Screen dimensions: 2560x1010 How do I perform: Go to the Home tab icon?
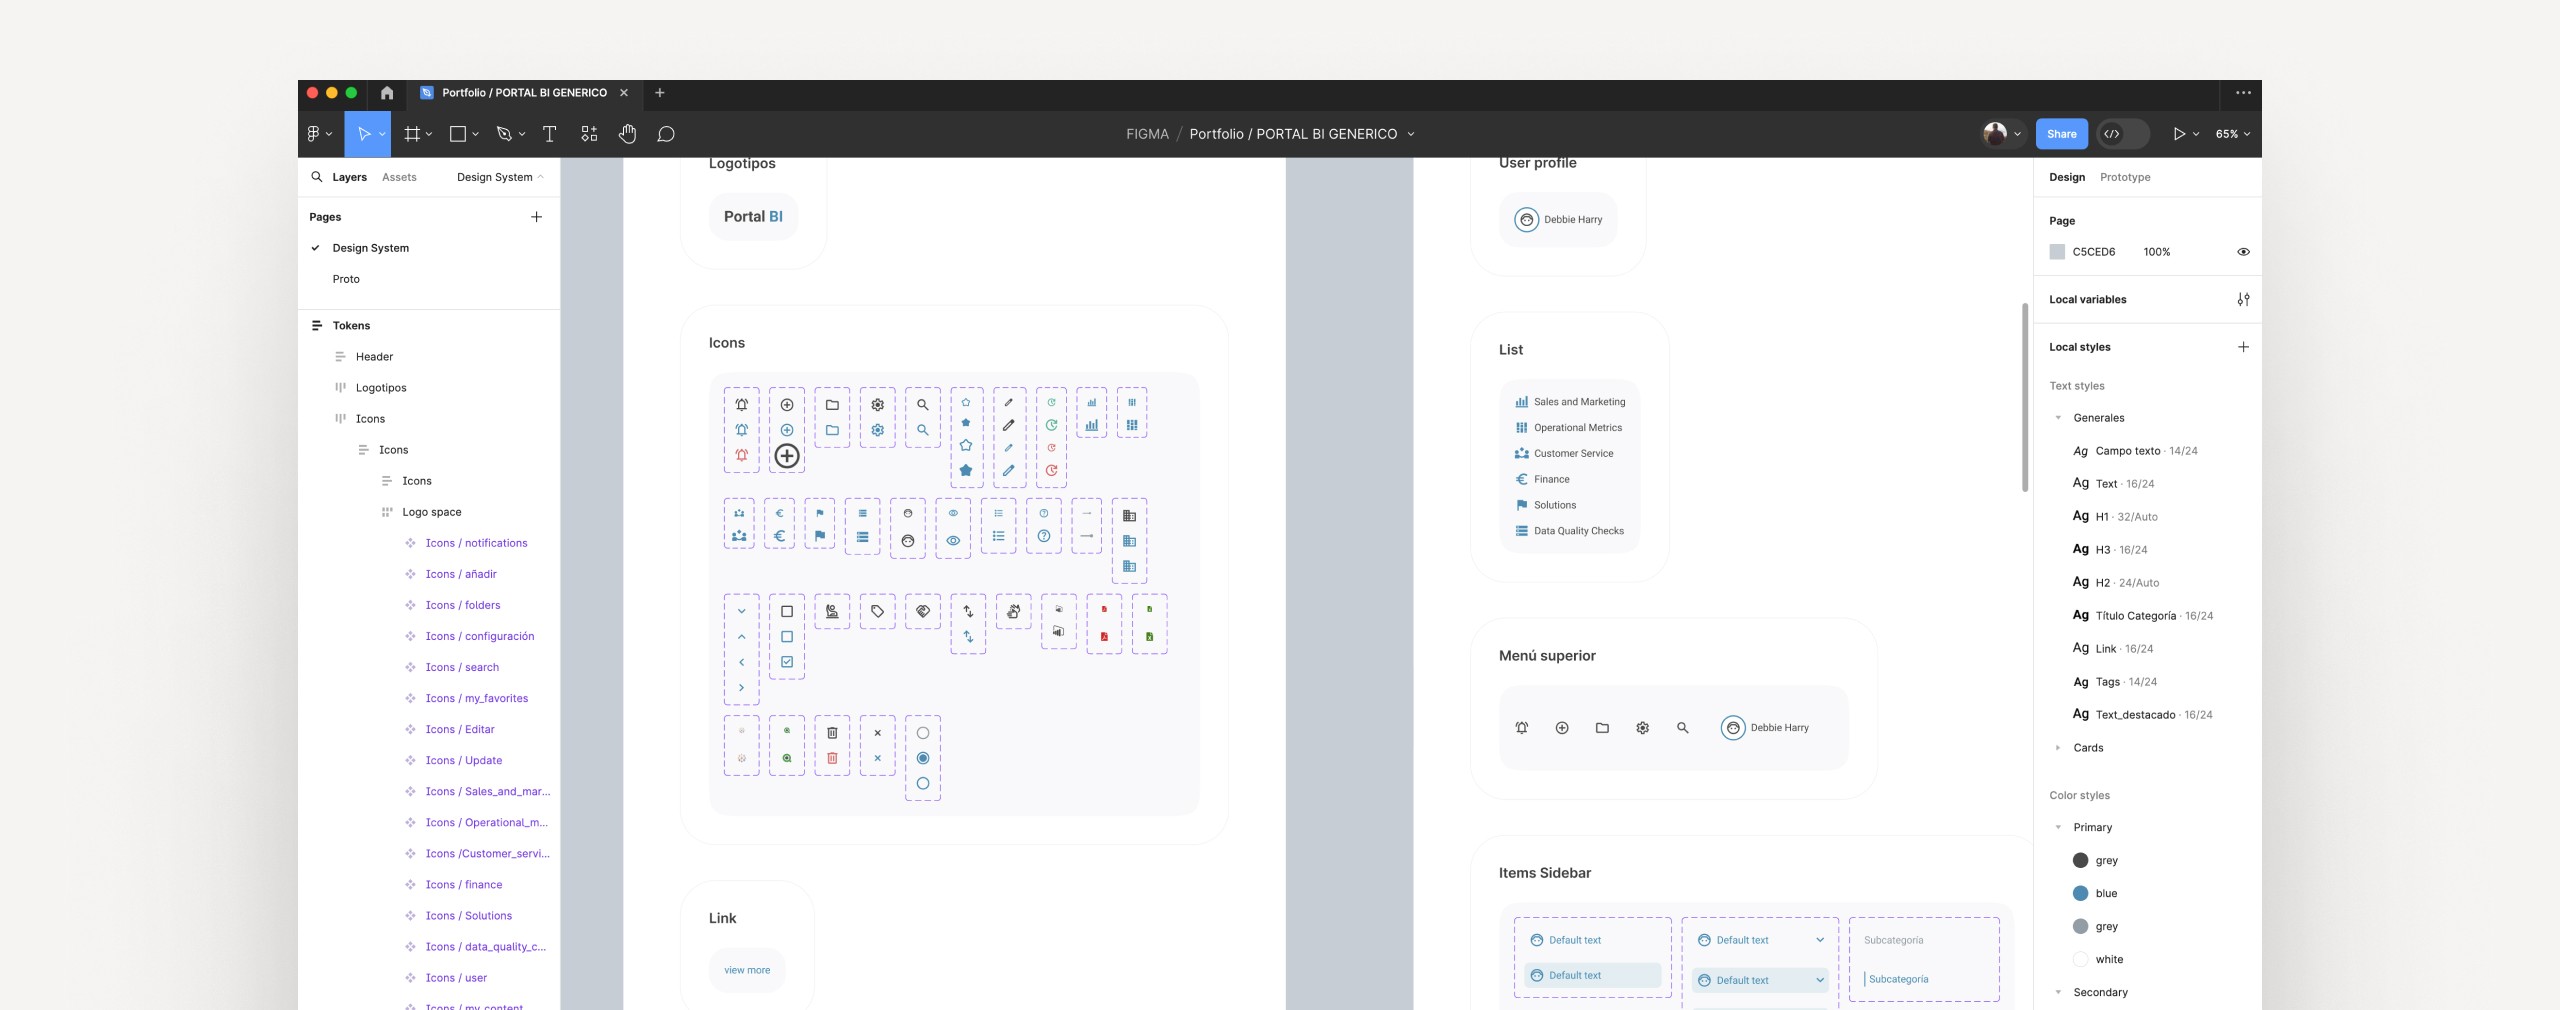click(x=387, y=93)
